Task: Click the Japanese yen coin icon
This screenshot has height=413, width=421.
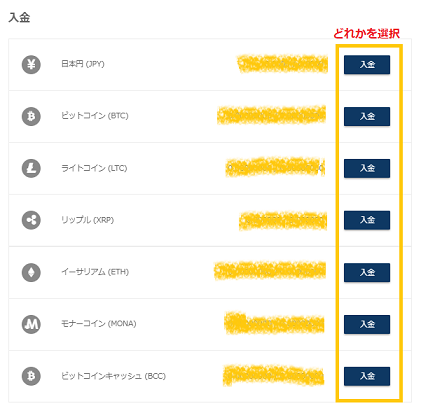Action: coord(31,64)
